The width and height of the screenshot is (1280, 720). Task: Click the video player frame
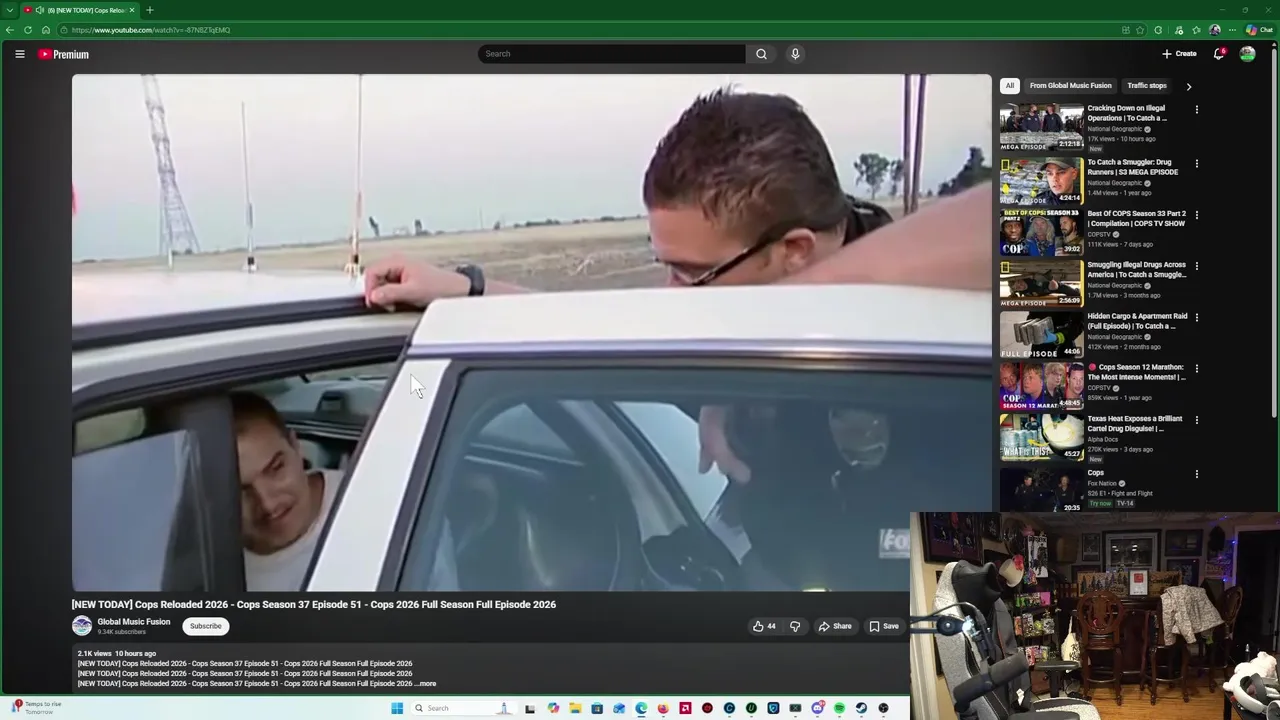coord(531,333)
